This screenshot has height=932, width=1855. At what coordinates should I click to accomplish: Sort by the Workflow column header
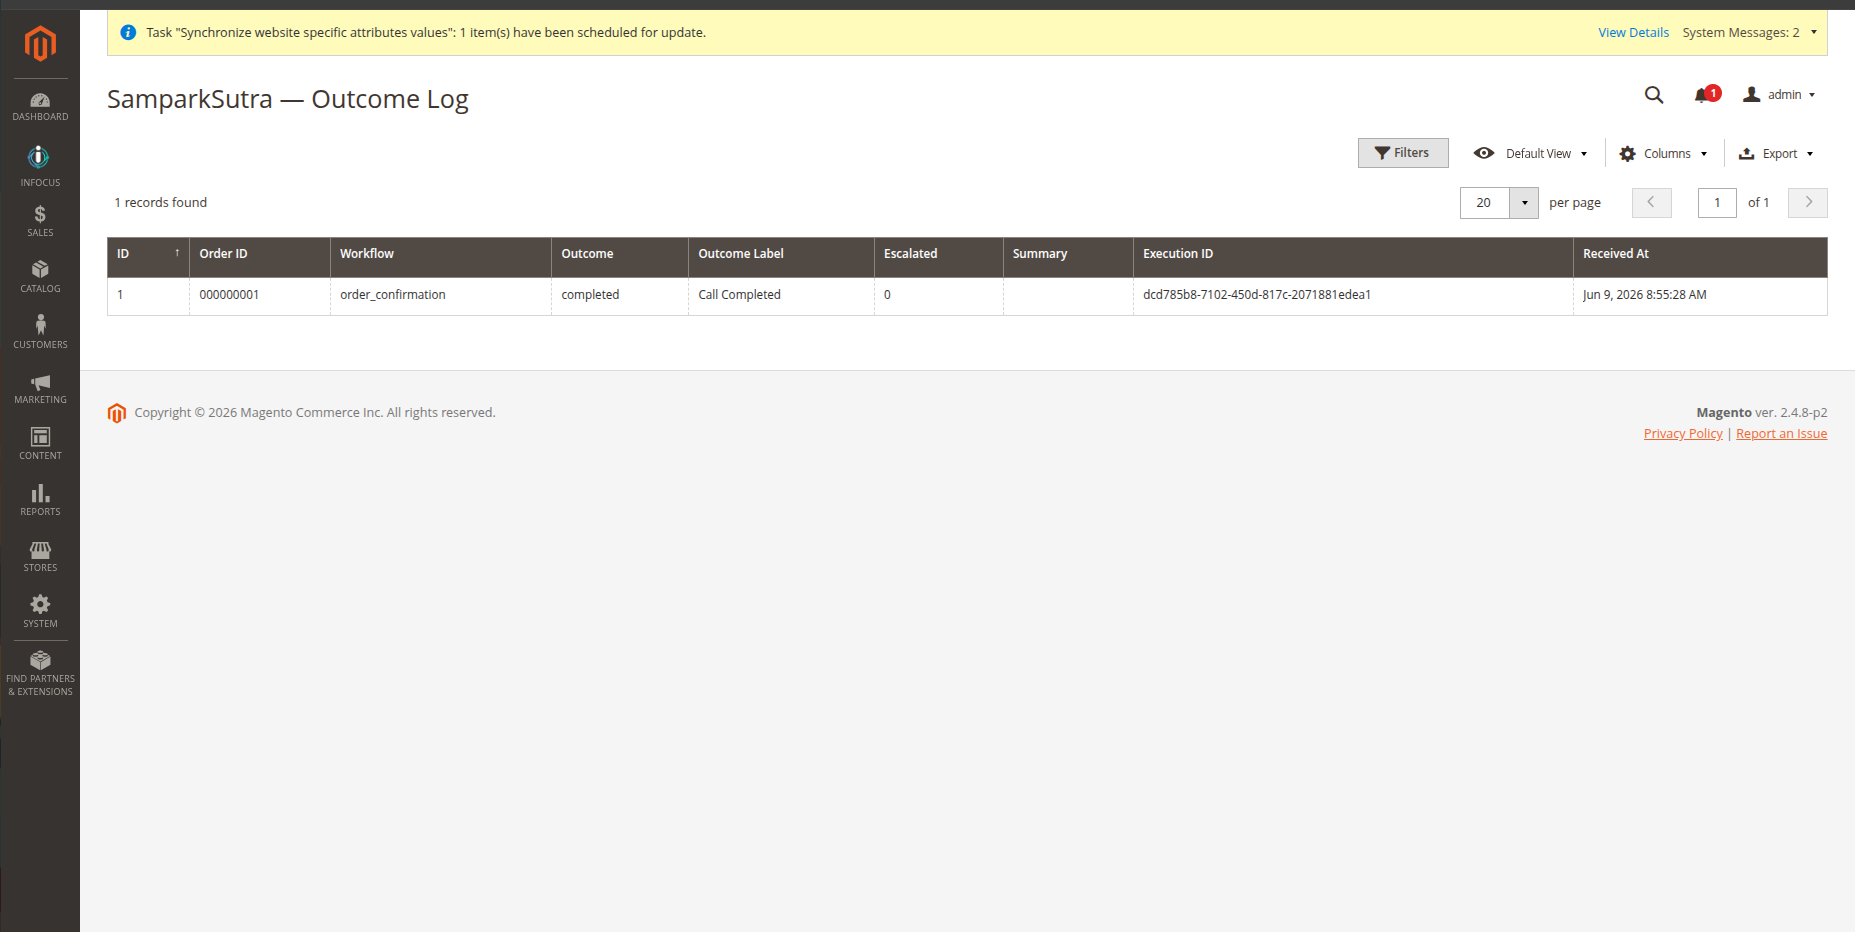click(x=441, y=257)
